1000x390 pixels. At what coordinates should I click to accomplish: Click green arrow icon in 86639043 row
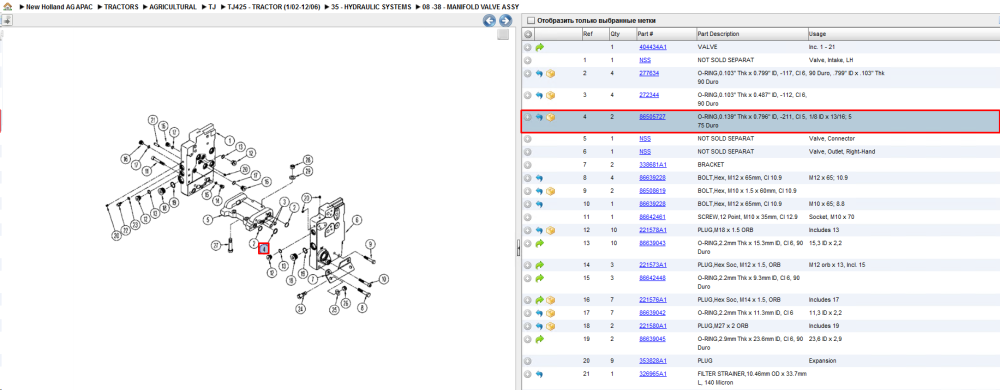tap(540, 243)
